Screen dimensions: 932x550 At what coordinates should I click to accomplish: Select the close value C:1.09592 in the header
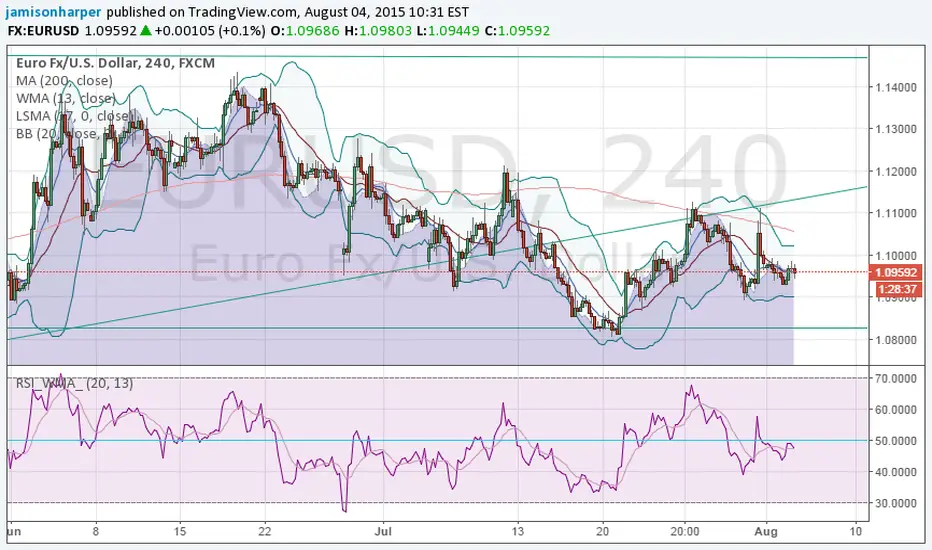click(x=518, y=31)
